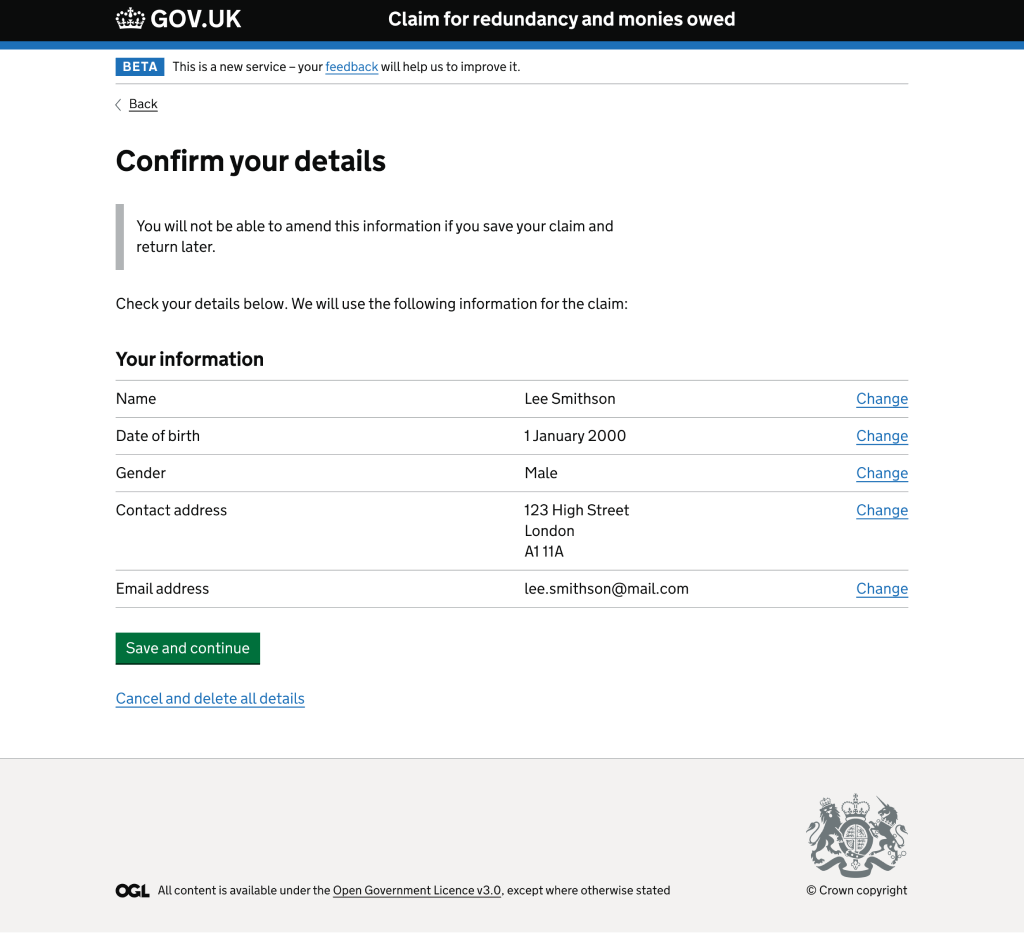1024x933 pixels.
Task: Open the © Crown copyright link
Action: click(x=857, y=891)
